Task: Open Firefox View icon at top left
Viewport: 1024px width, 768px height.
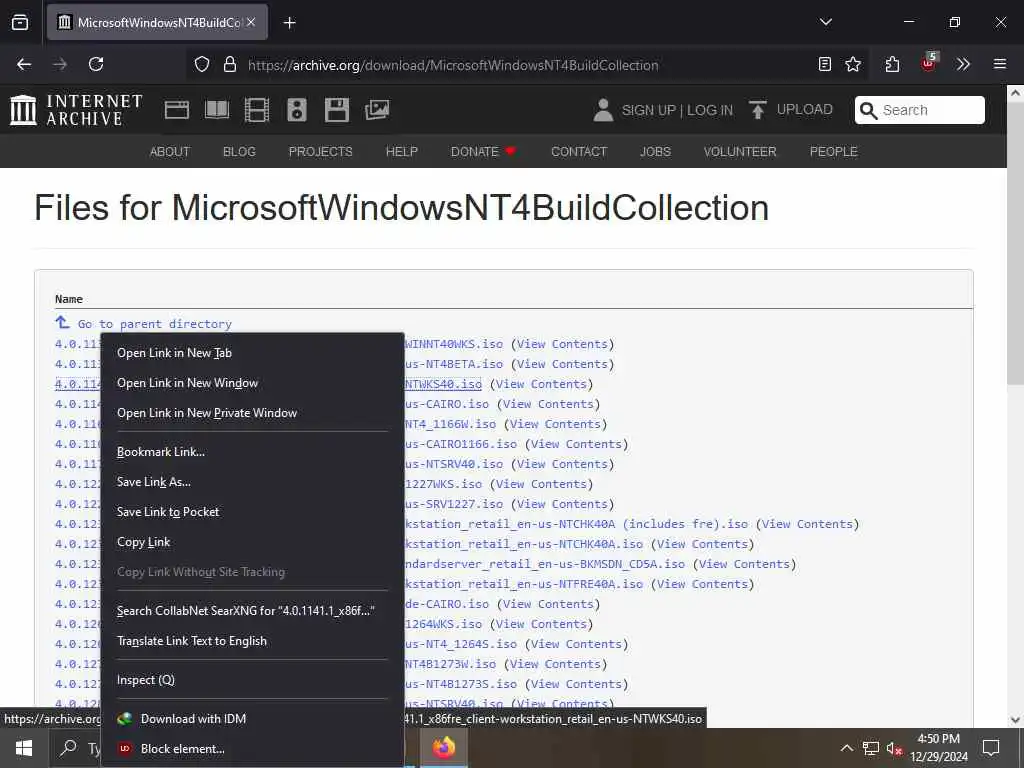Action: click(x=20, y=22)
